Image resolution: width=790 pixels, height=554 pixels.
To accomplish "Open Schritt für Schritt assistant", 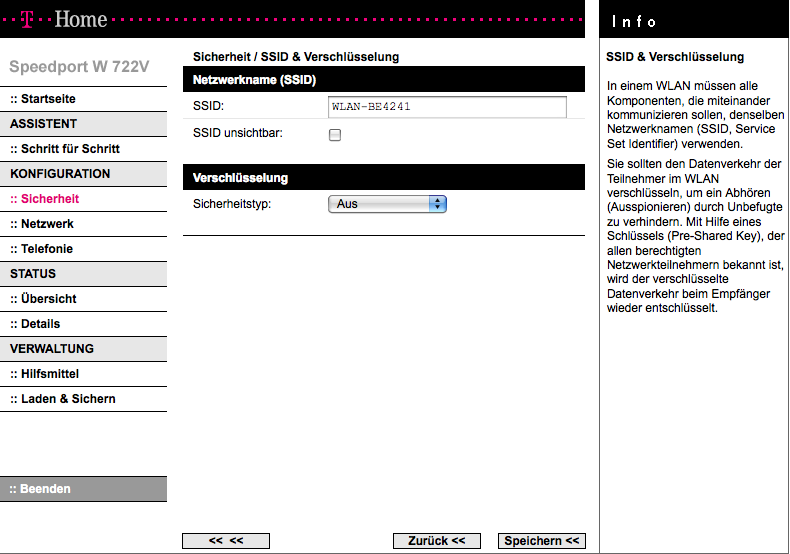I will tap(64, 149).
